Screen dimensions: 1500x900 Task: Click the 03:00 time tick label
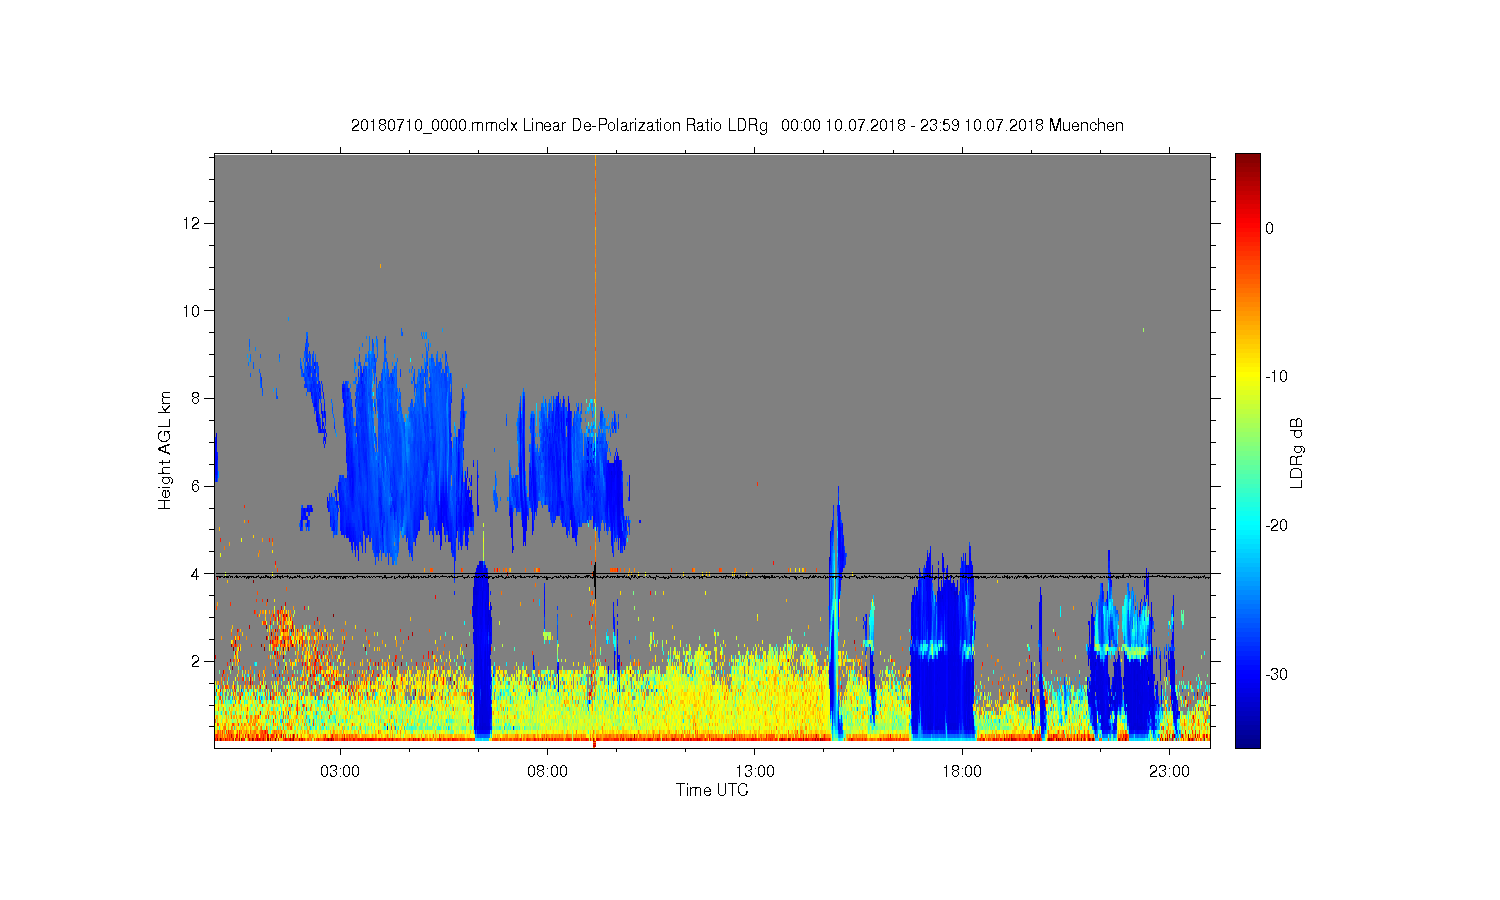pyautogui.click(x=340, y=772)
